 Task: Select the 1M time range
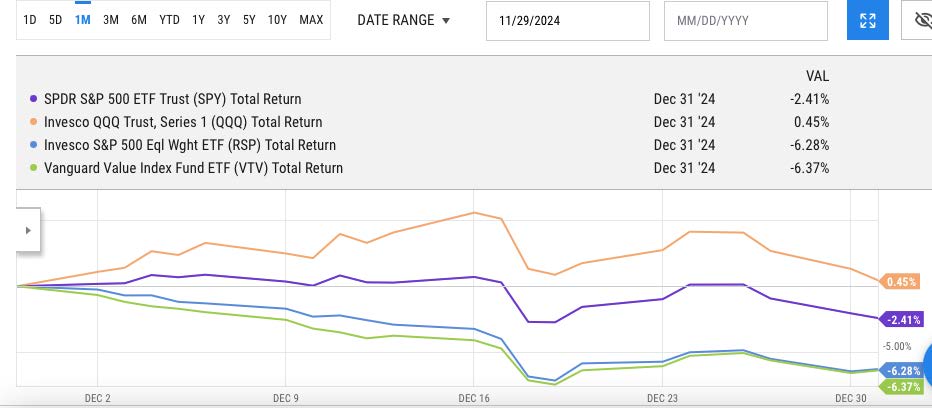[83, 20]
